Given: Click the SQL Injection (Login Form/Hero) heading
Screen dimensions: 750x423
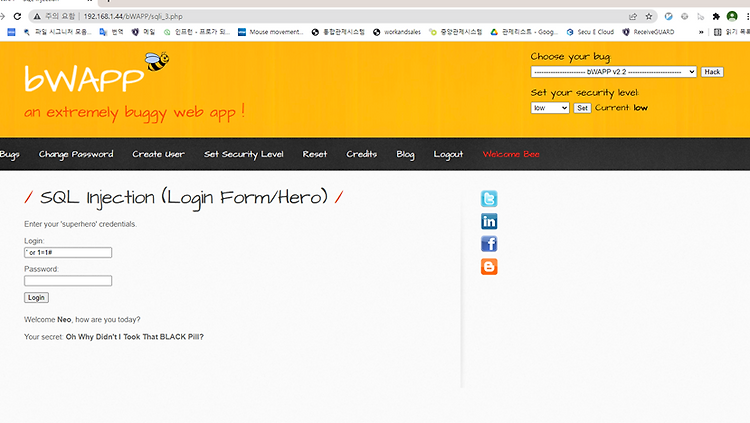Looking at the screenshot, I should pyautogui.click(x=184, y=197).
